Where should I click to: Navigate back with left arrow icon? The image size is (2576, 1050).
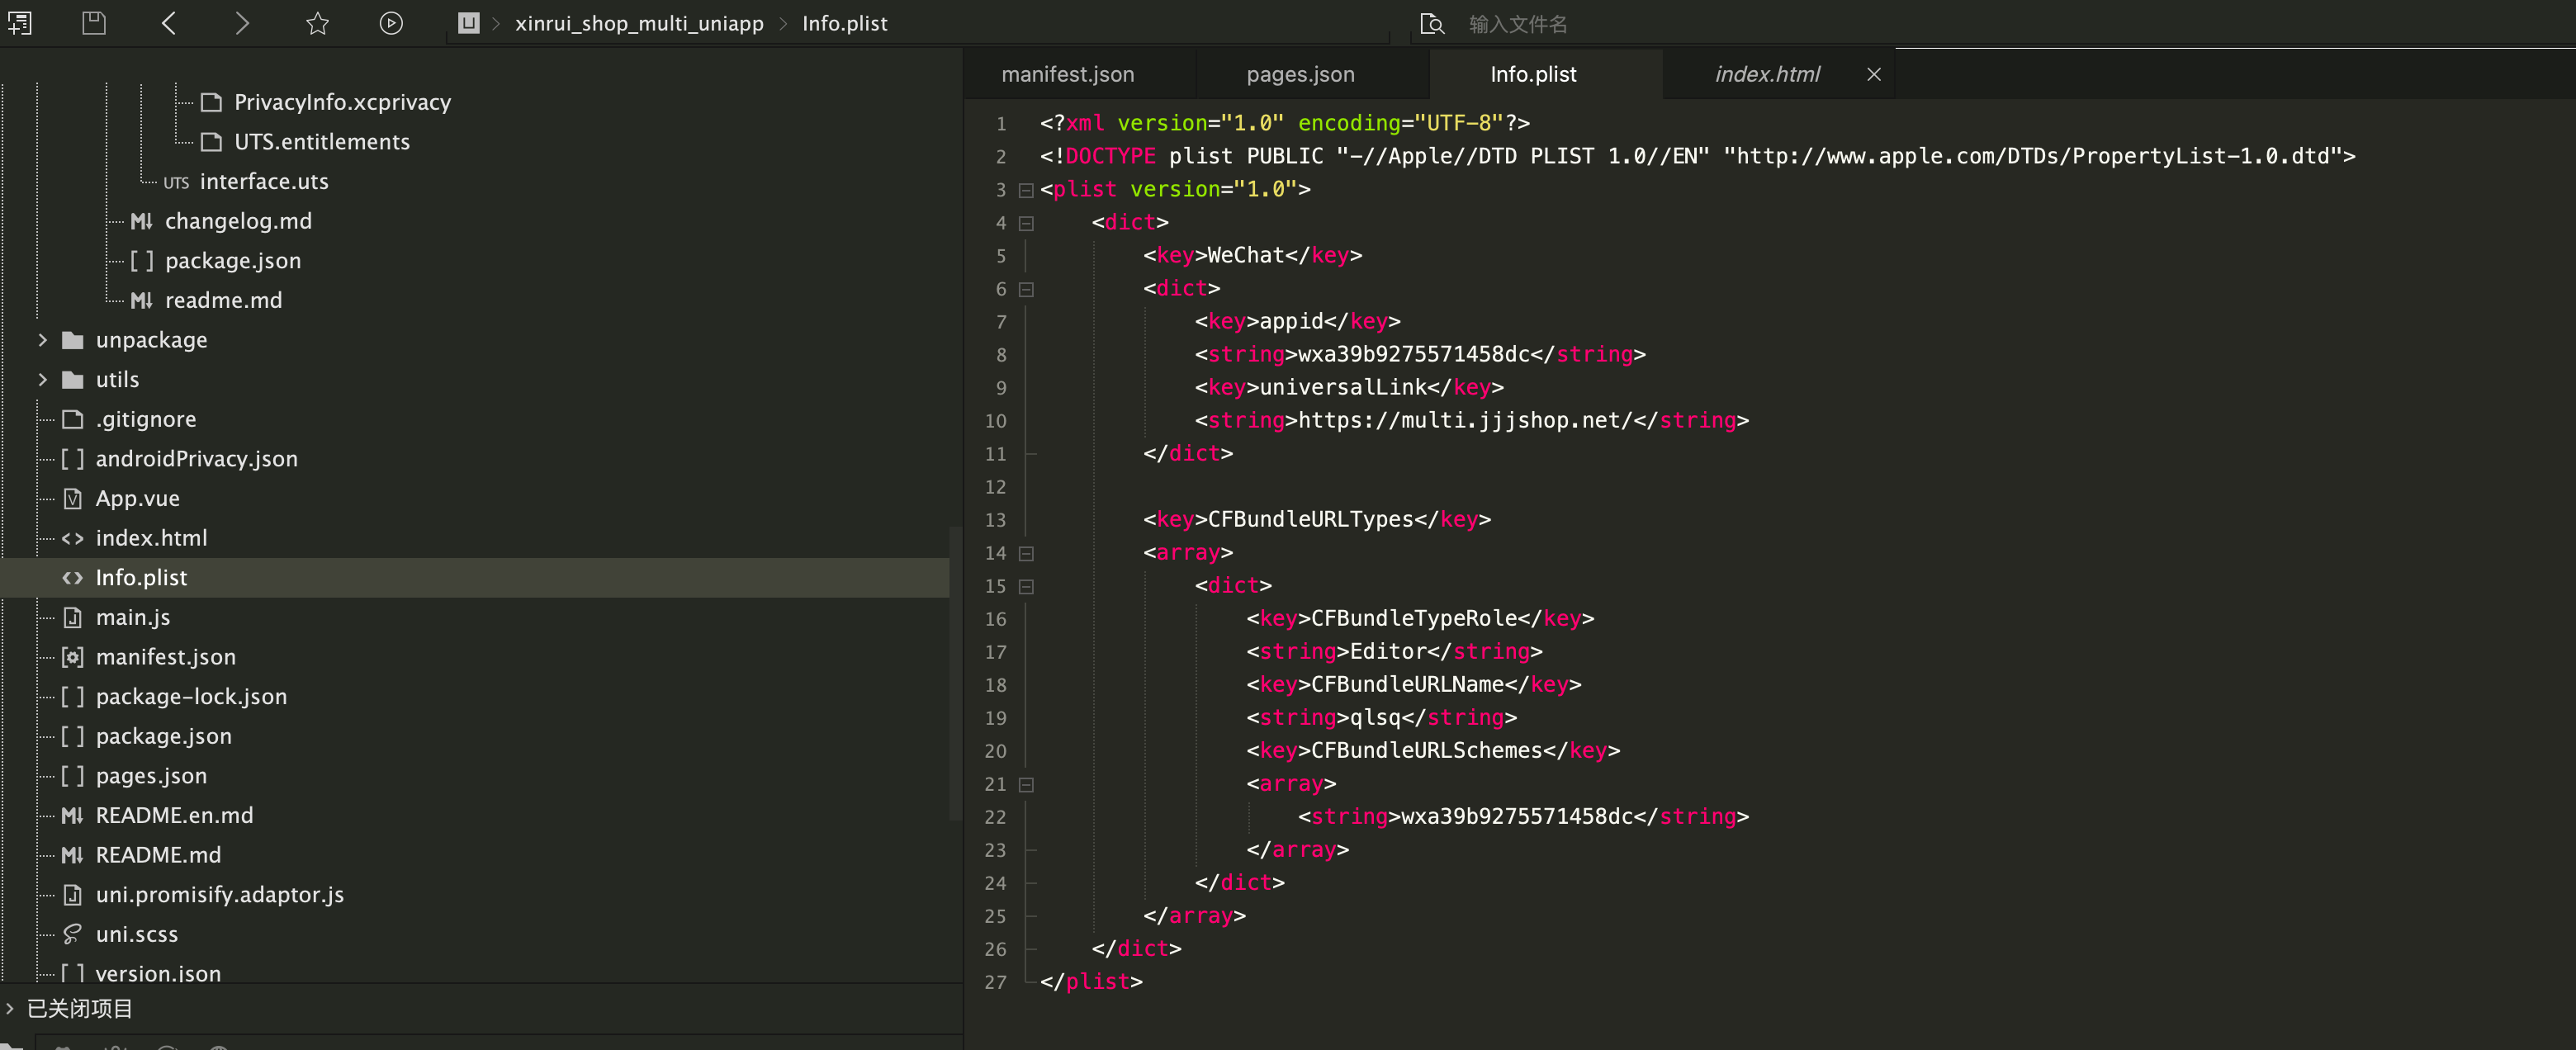pyautogui.click(x=169, y=23)
